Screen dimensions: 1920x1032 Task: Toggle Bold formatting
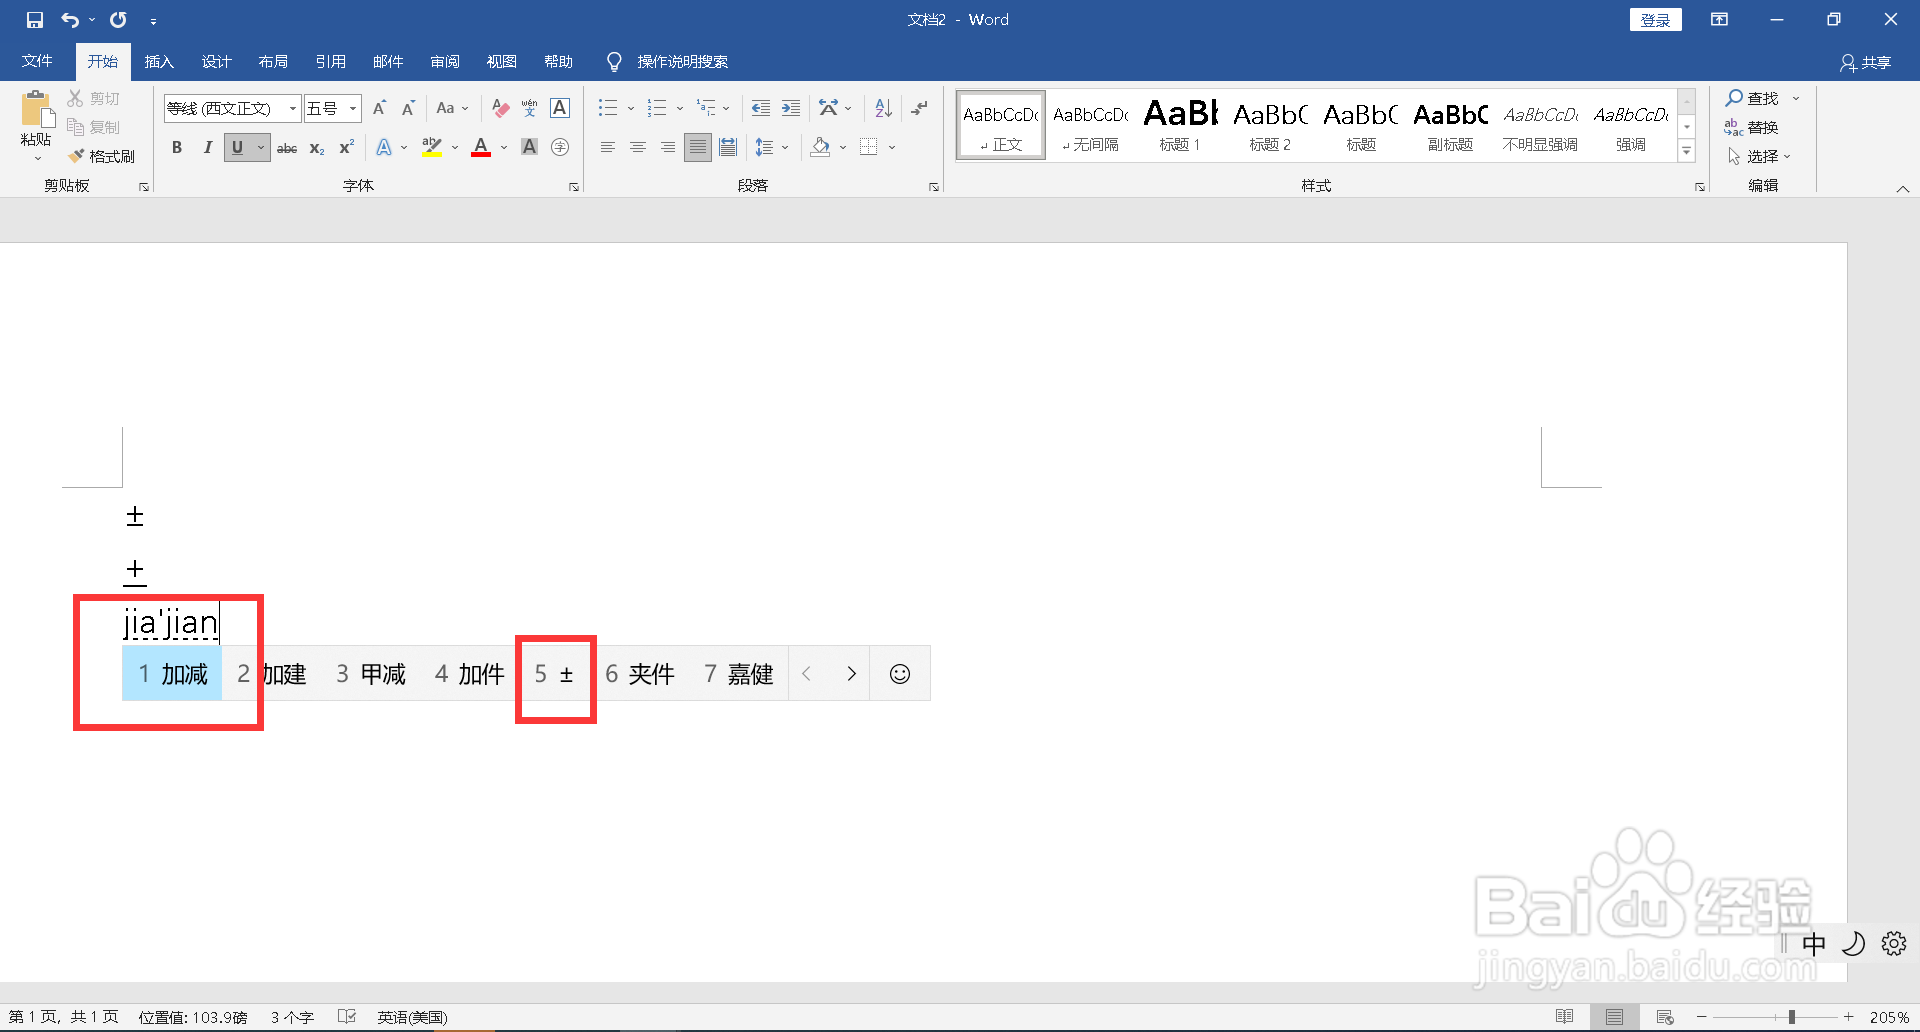[x=177, y=148]
